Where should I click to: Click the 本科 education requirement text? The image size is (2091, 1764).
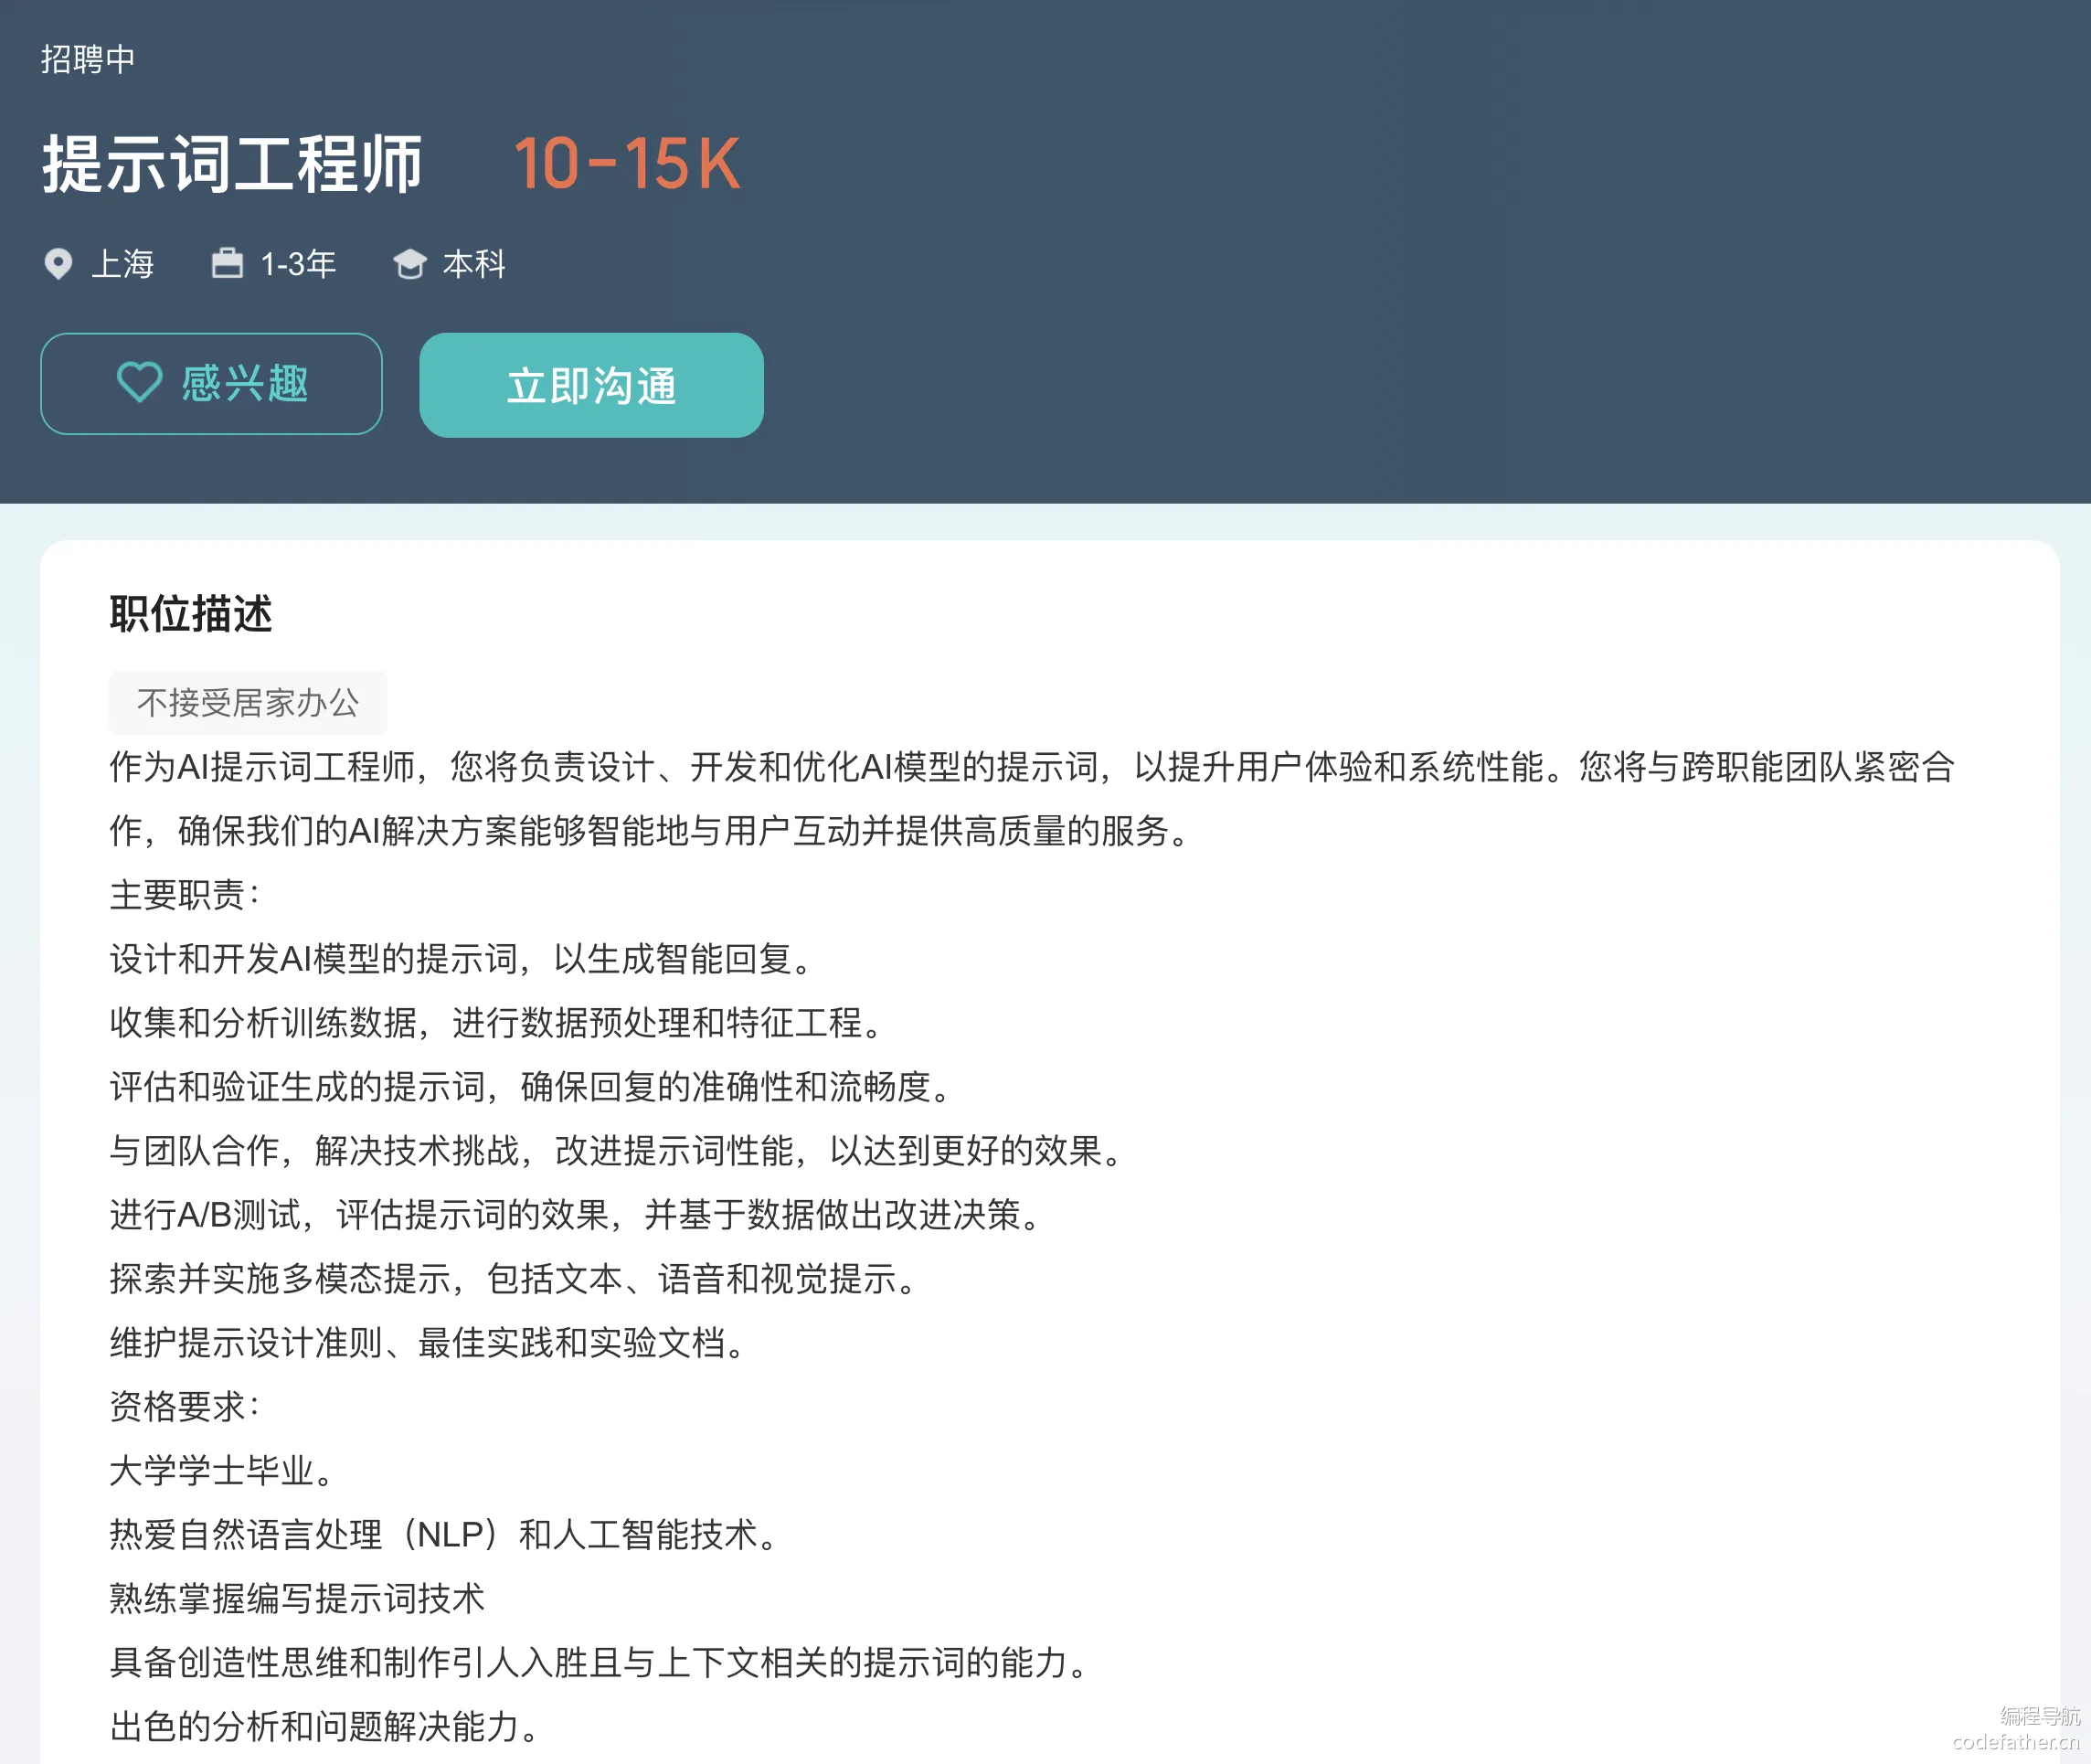[x=474, y=264]
